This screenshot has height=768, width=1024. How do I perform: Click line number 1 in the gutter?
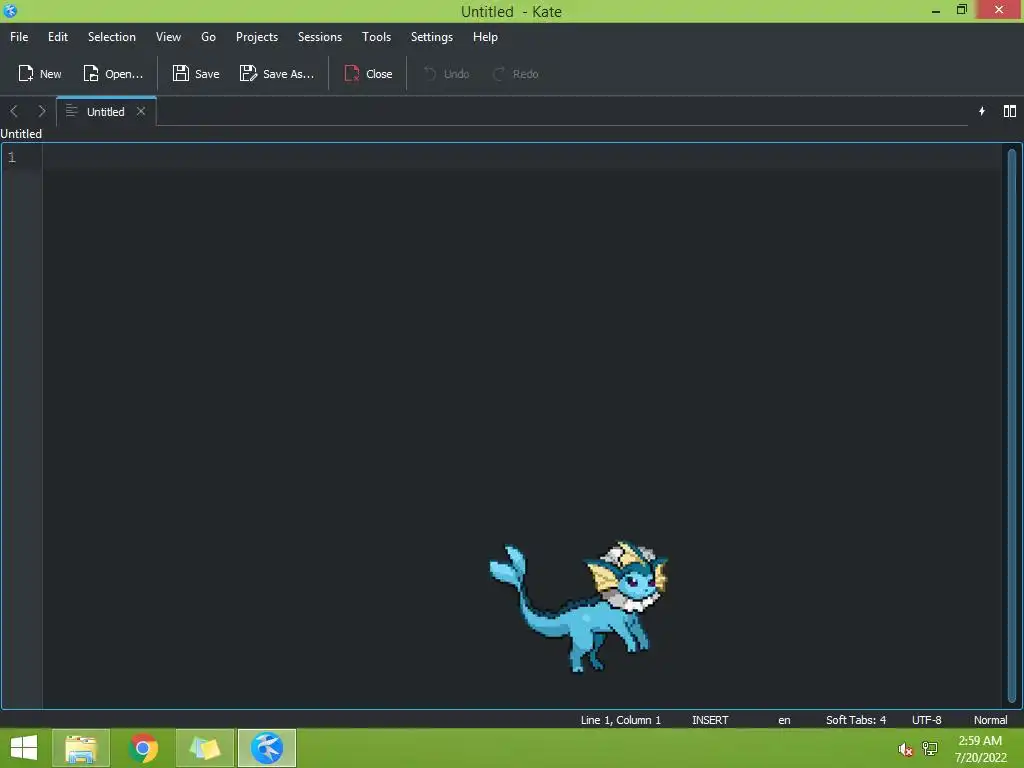(x=12, y=157)
